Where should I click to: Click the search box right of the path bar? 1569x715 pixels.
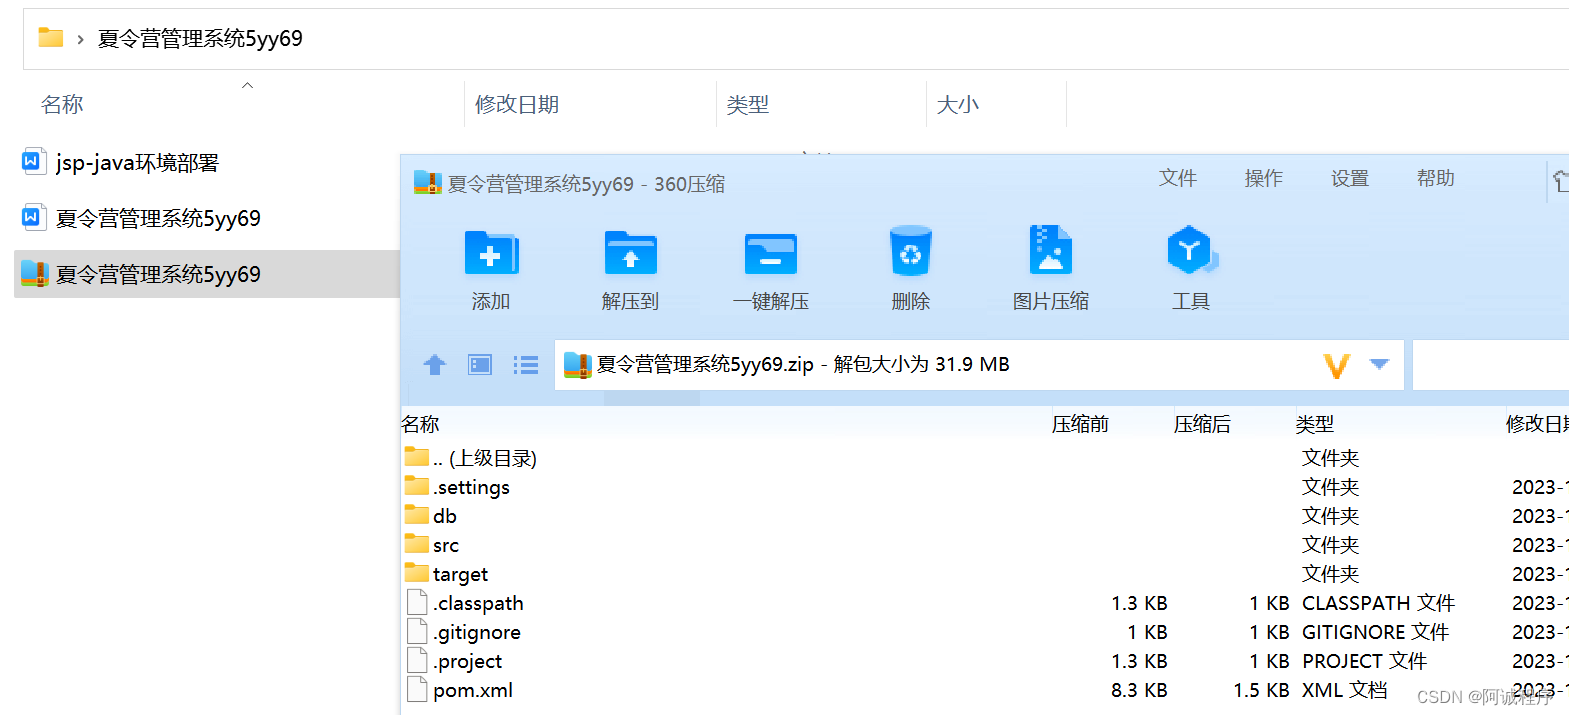point(1490,365)
